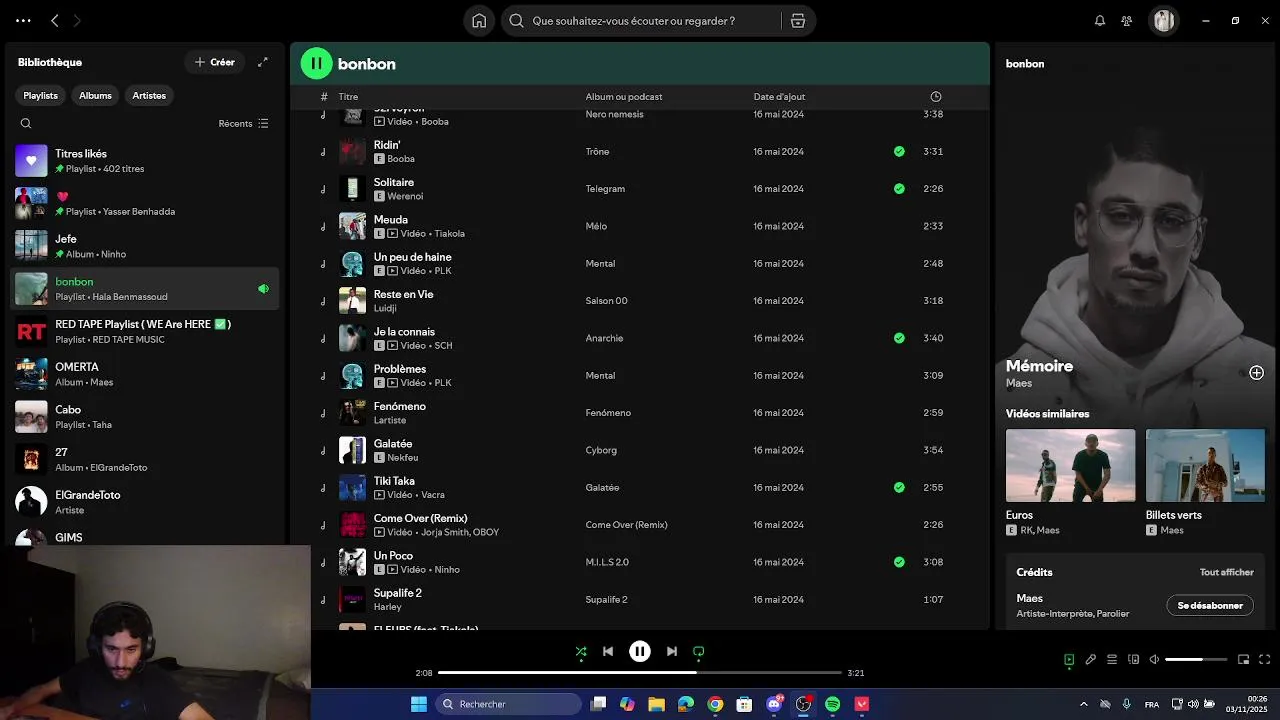The image size is (1280, 720).
Task: Open the Billets verts video thumbnail
Action: 1205,465
